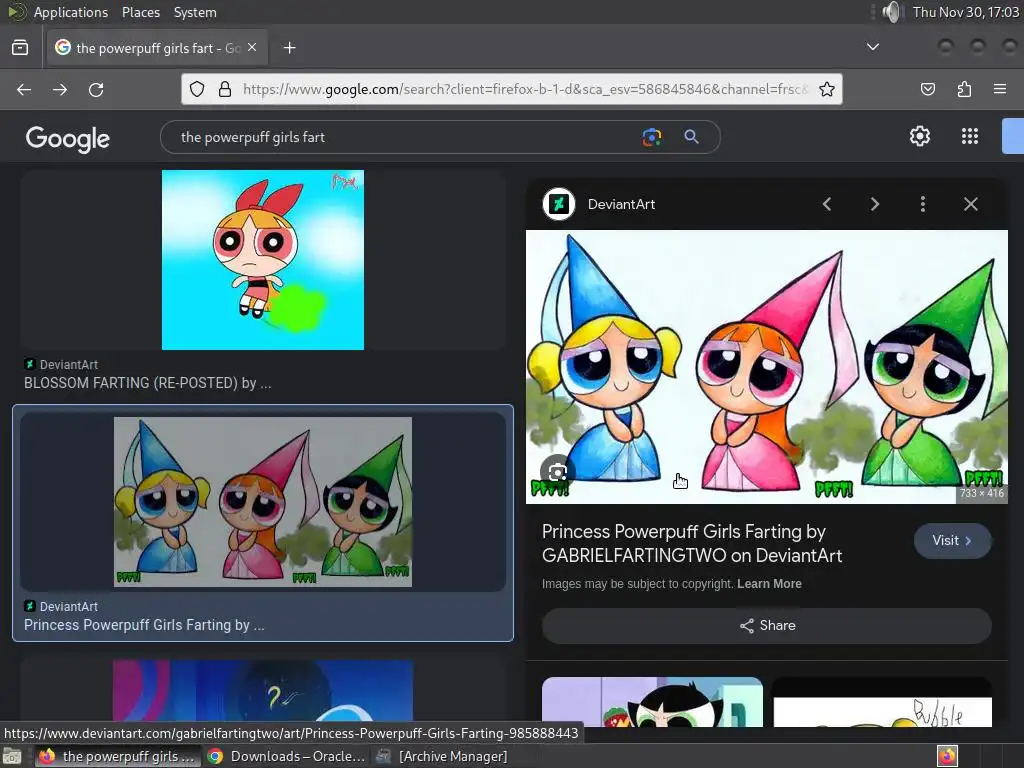Save page to Pocket
Screen dimensions: 1024x768
(x=927, y=89)
